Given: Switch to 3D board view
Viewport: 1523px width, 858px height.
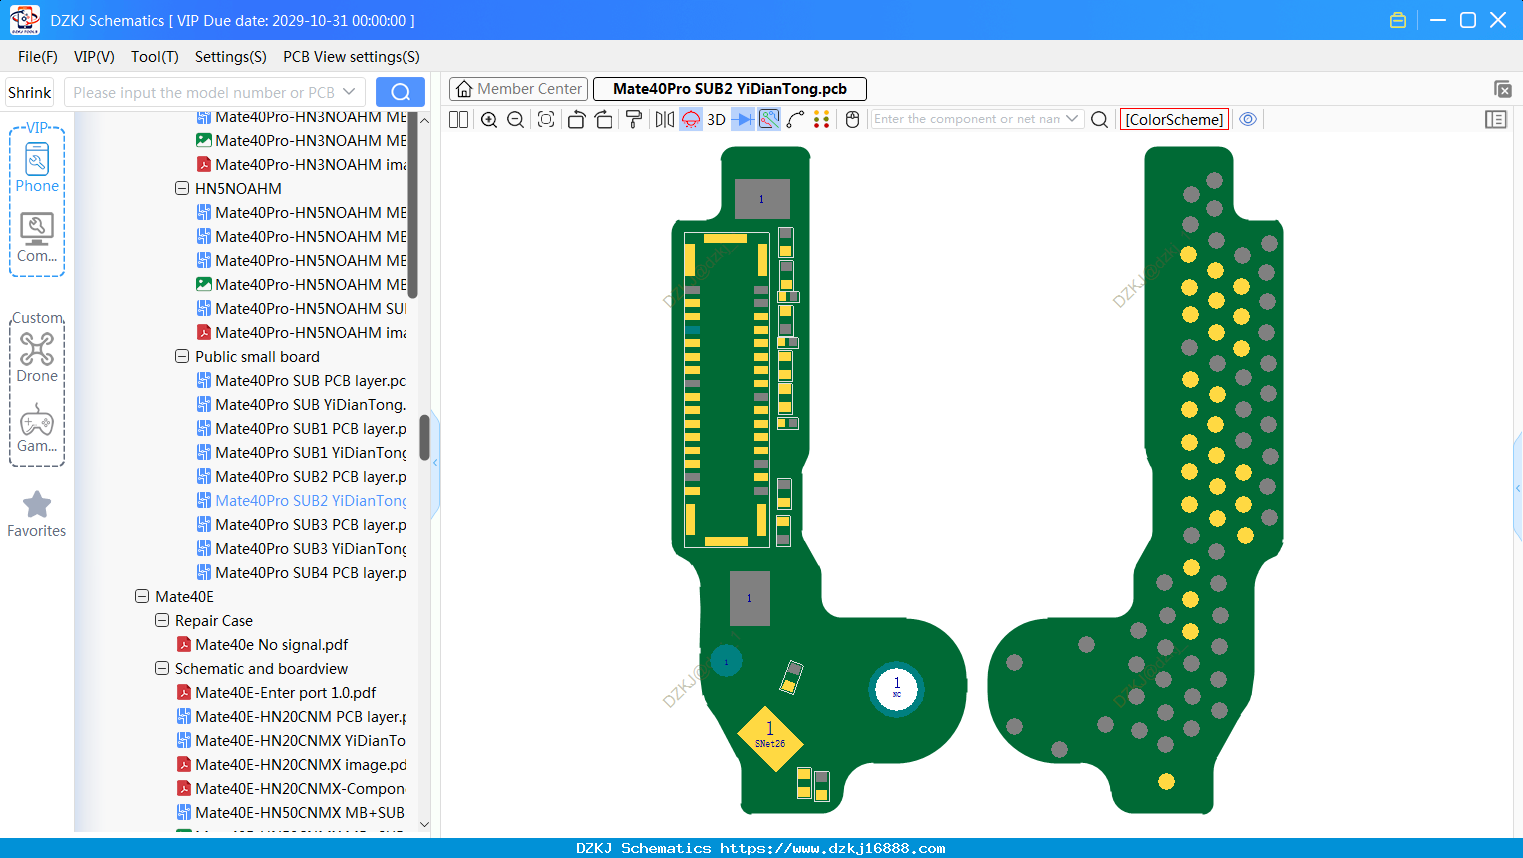Looking at the screenshot, I should pos(716,120).
